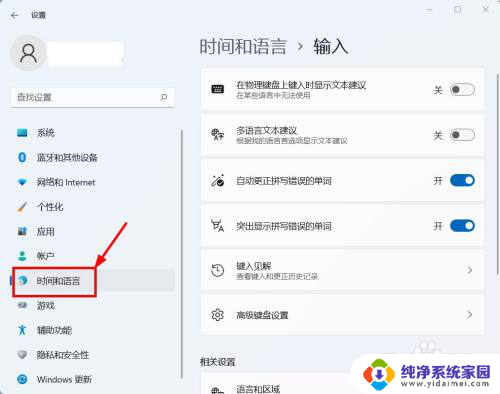Screen dimensions: 500x394
Task: Click the 系统 monitor icon
Action: point(22,133)
